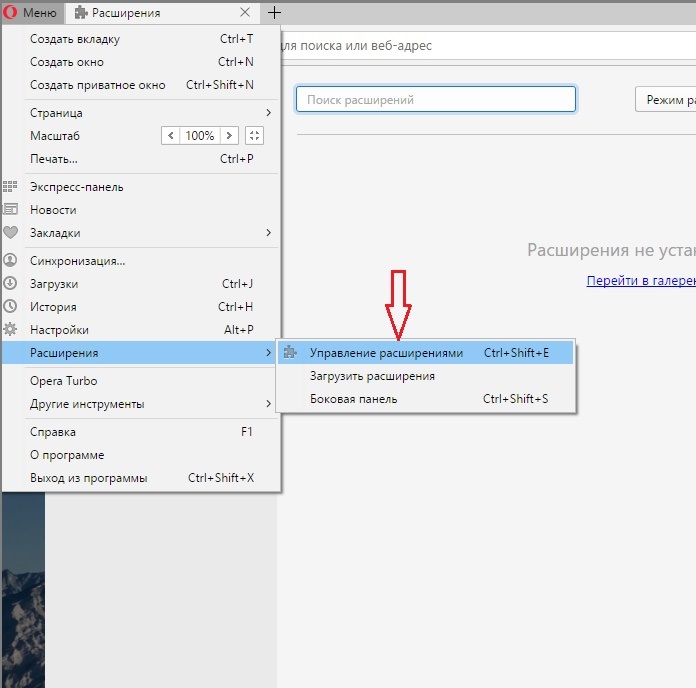Click the Масштаб label
The height and width of the screenshot is (688, 696).
point(55,136)
